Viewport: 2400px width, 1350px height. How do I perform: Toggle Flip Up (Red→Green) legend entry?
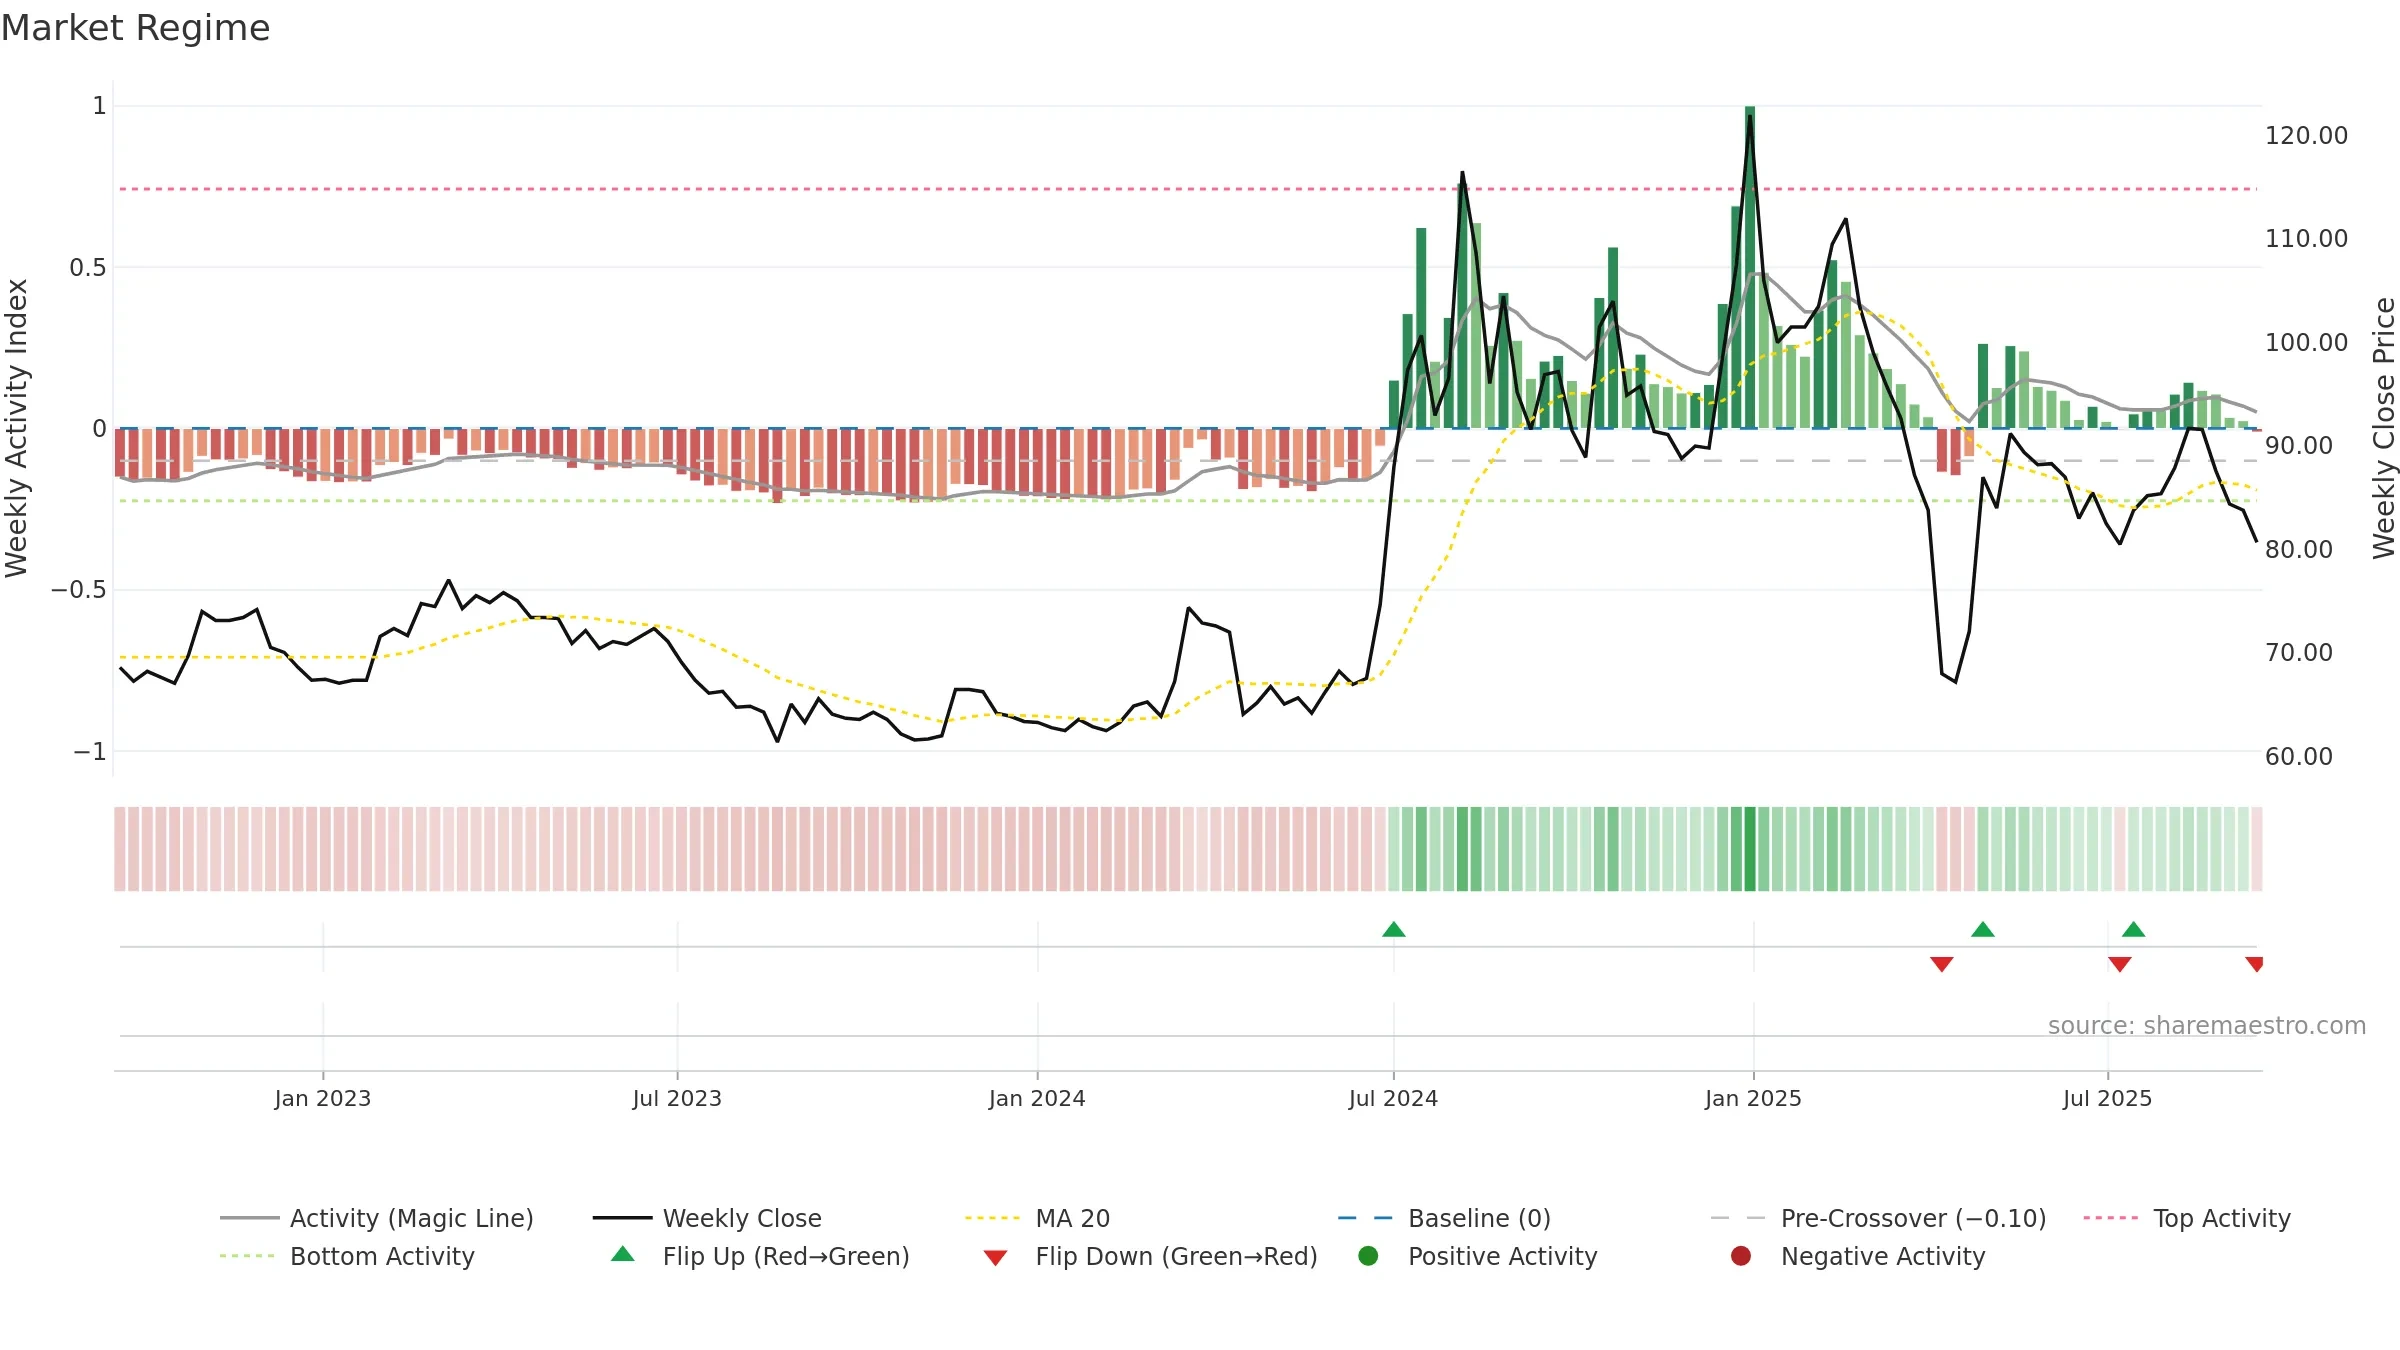pos(760,1256)
